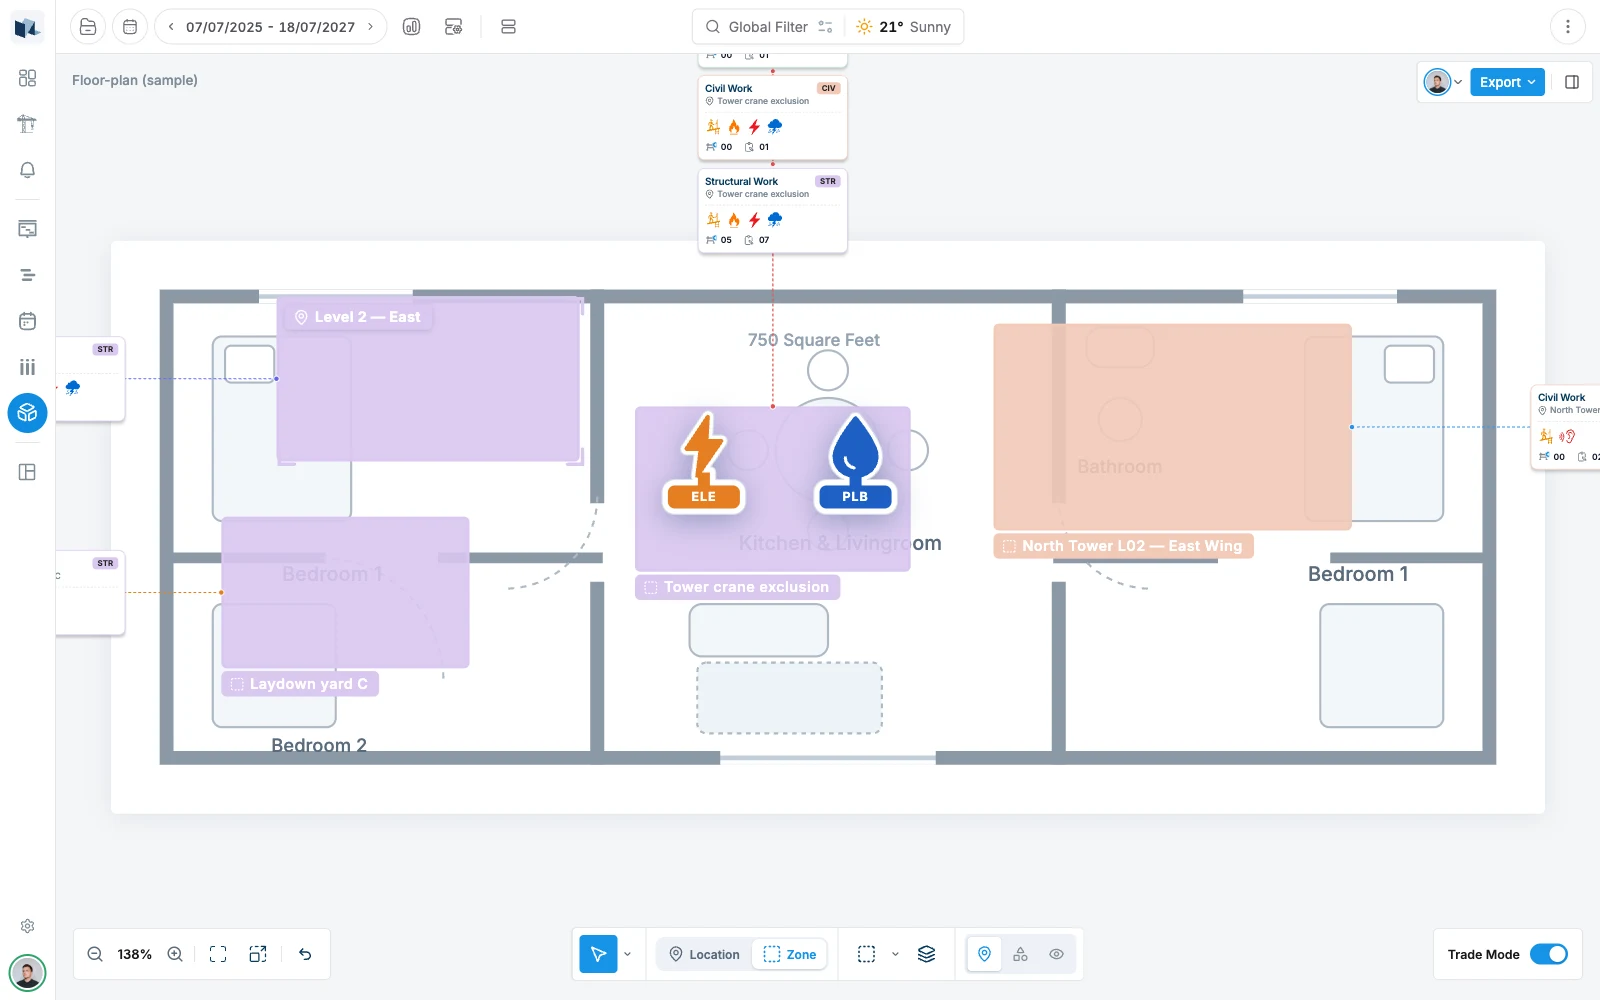Viewport: 1600px width, 1000px height.
Task: Go to next date range chevron
Action: (370, 27)
